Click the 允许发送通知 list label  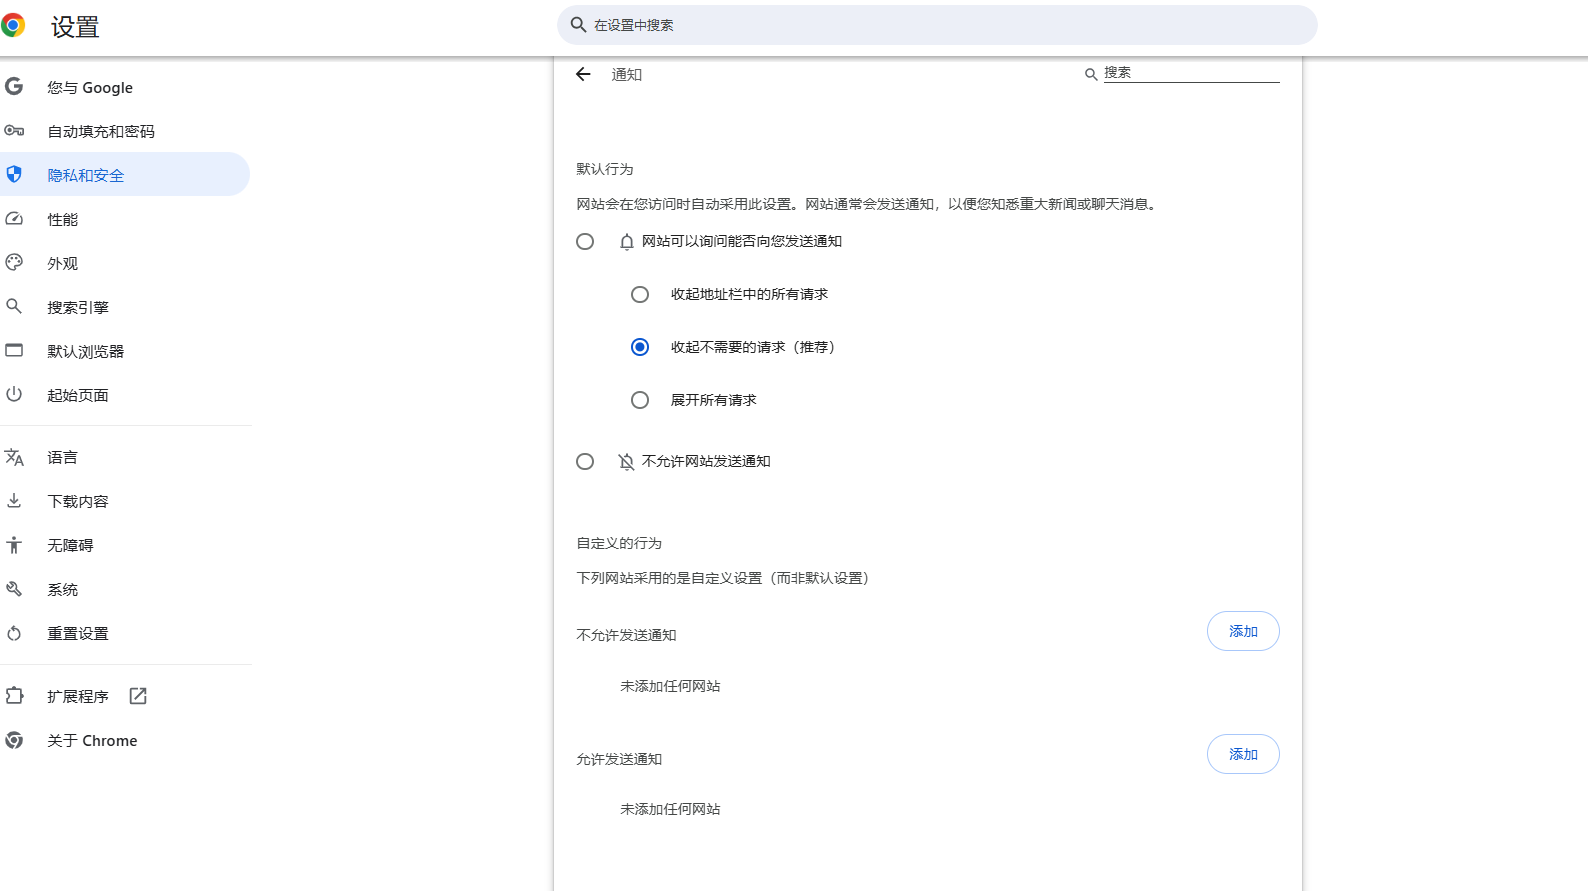coord(619,759)
